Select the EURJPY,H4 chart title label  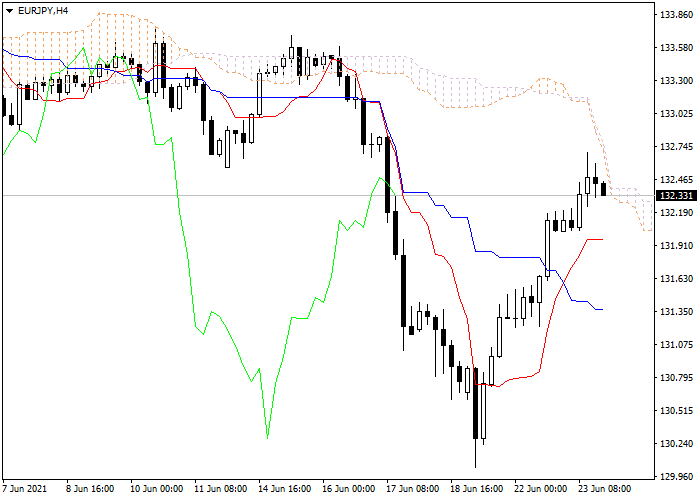(44, 10)
